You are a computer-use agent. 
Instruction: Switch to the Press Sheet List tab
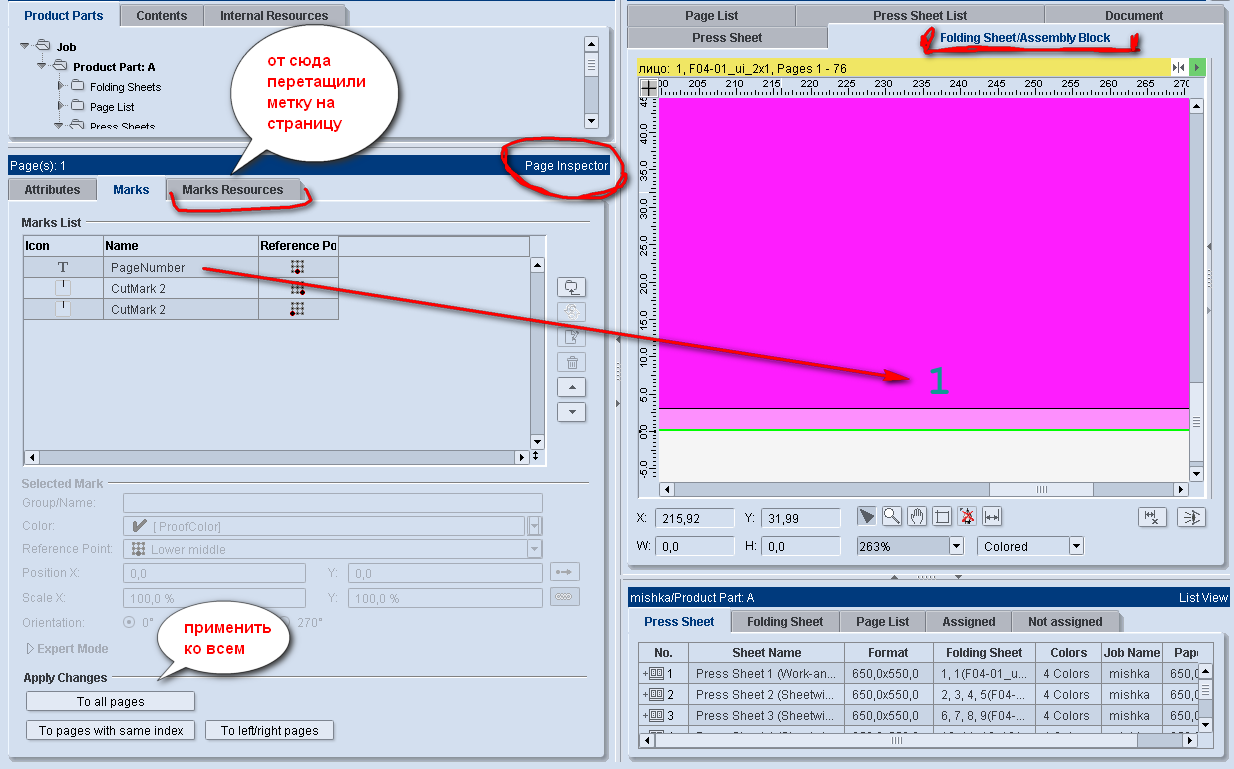click(920, 15)
